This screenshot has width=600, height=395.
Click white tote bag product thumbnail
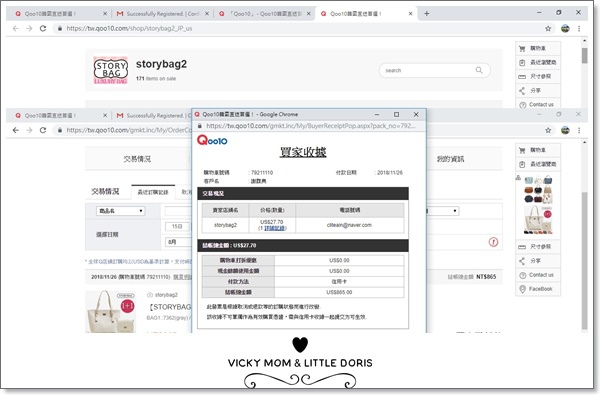tap(110, 312)
